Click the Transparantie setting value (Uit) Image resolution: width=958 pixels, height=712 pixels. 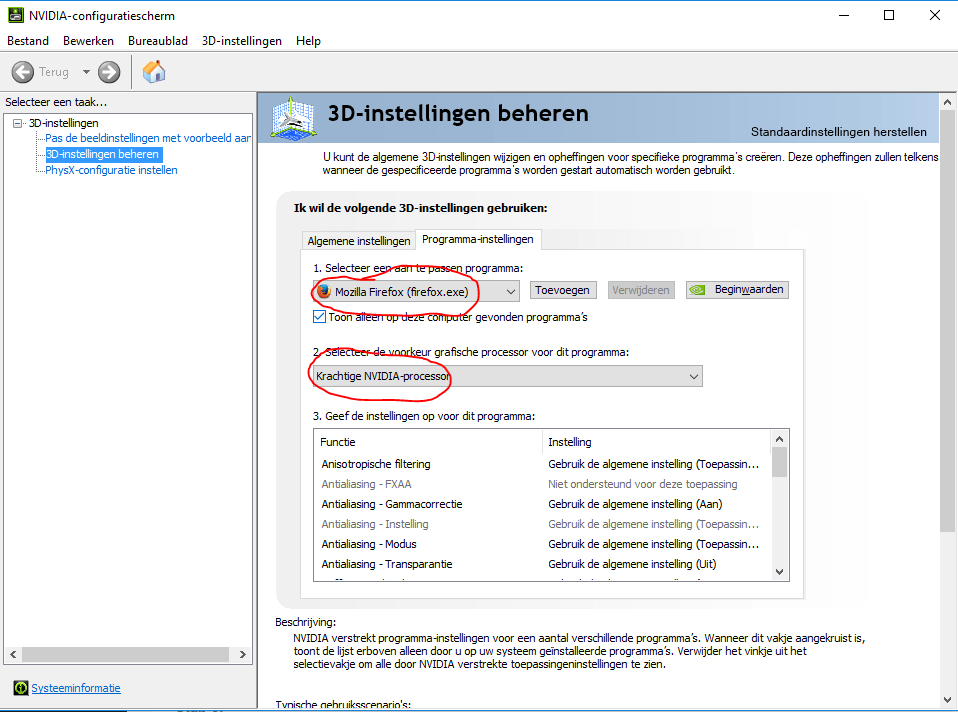click(632, 564)
